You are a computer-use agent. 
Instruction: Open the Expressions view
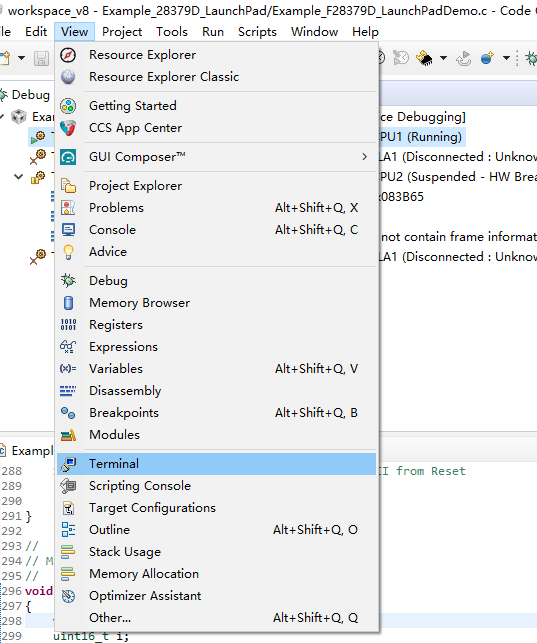pyautogui.click(x=216, y=347)
